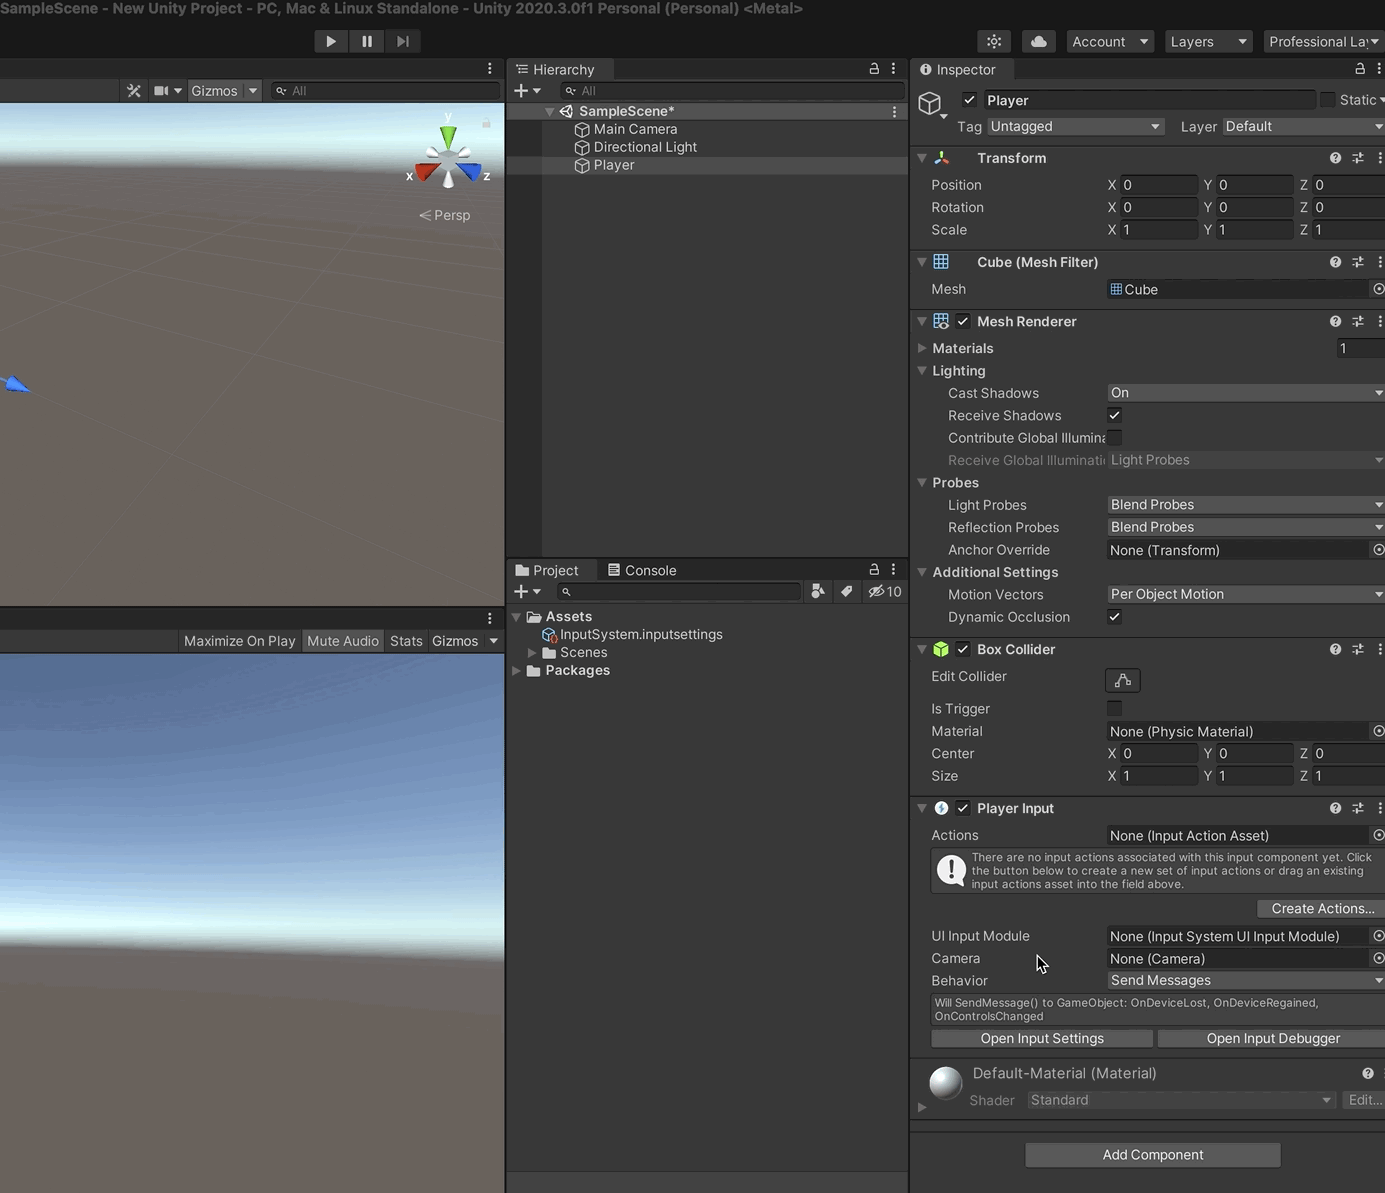The width and height of the screenshot is (1385, 1193).
Task: Toggle the Player active checkbox
Action: point(969,100)
